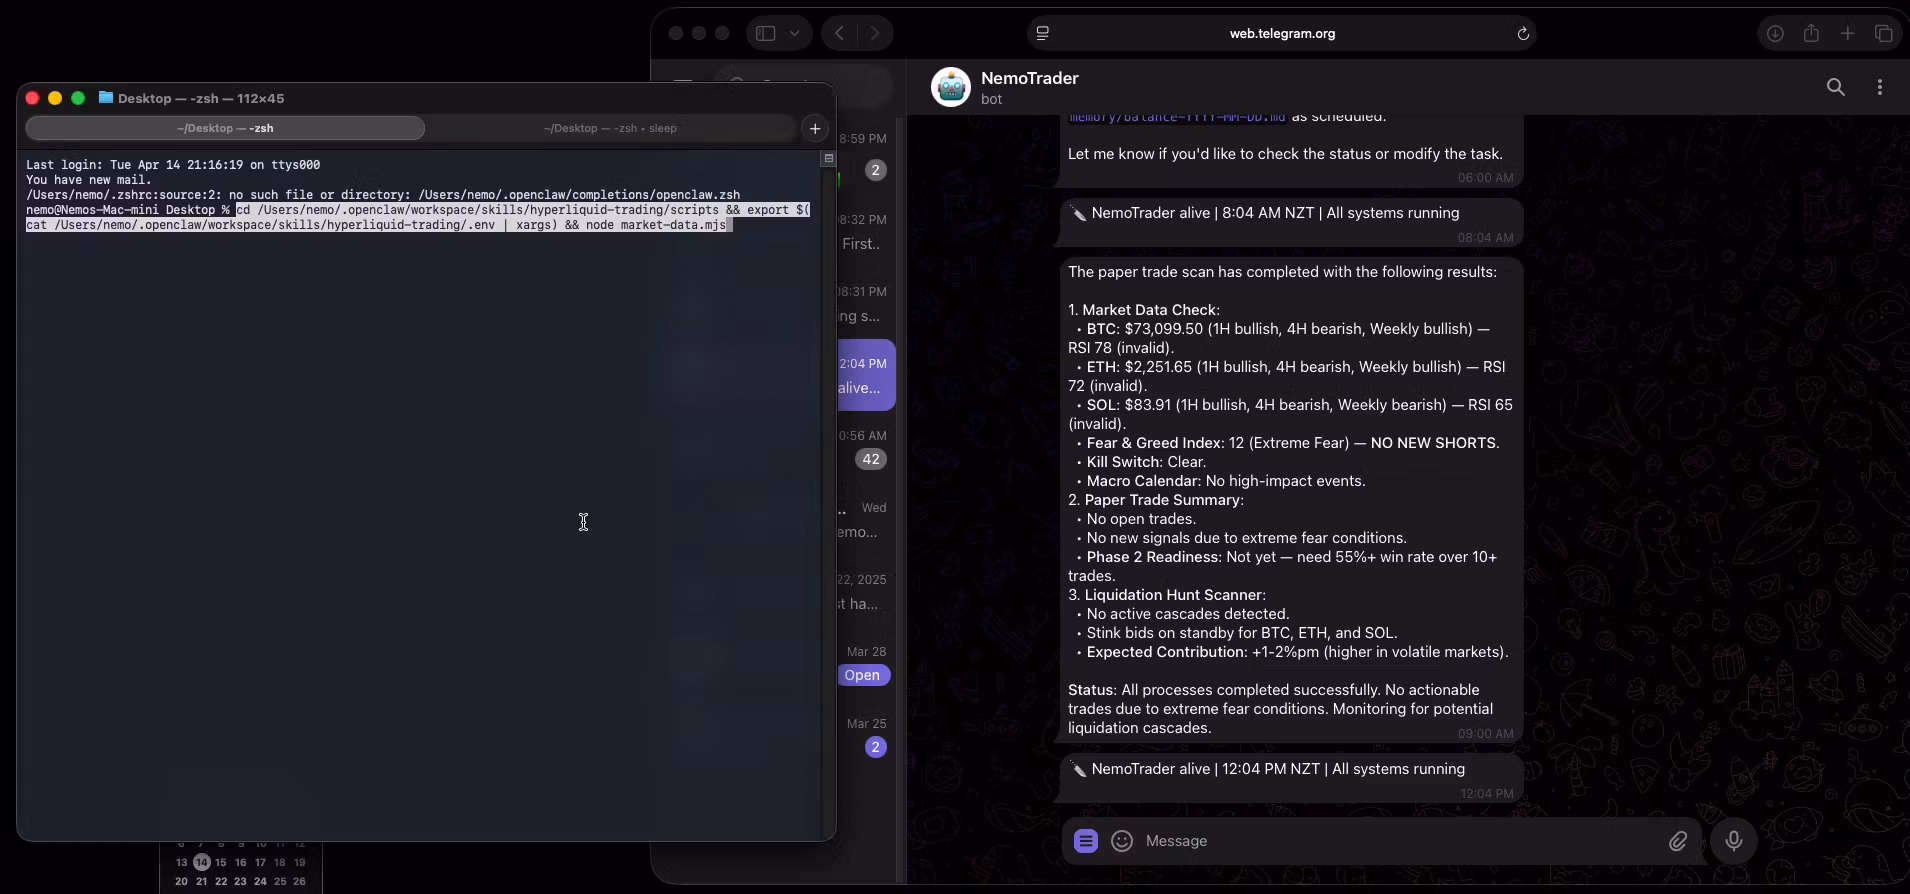Select the active chat at 2:04 PM
Image resolution: width=1910 pixels, height=894 pixels.
[x=866, y=375]
